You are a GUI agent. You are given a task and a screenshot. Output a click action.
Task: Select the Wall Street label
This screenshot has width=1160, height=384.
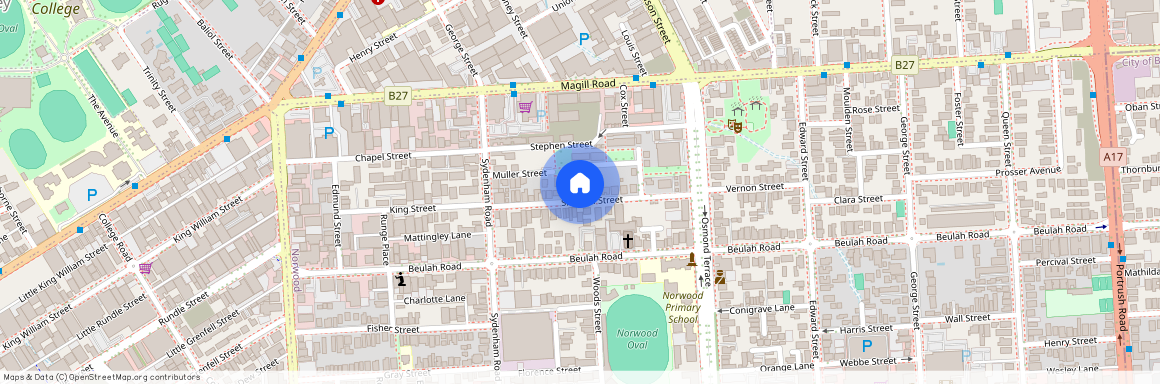968,318
